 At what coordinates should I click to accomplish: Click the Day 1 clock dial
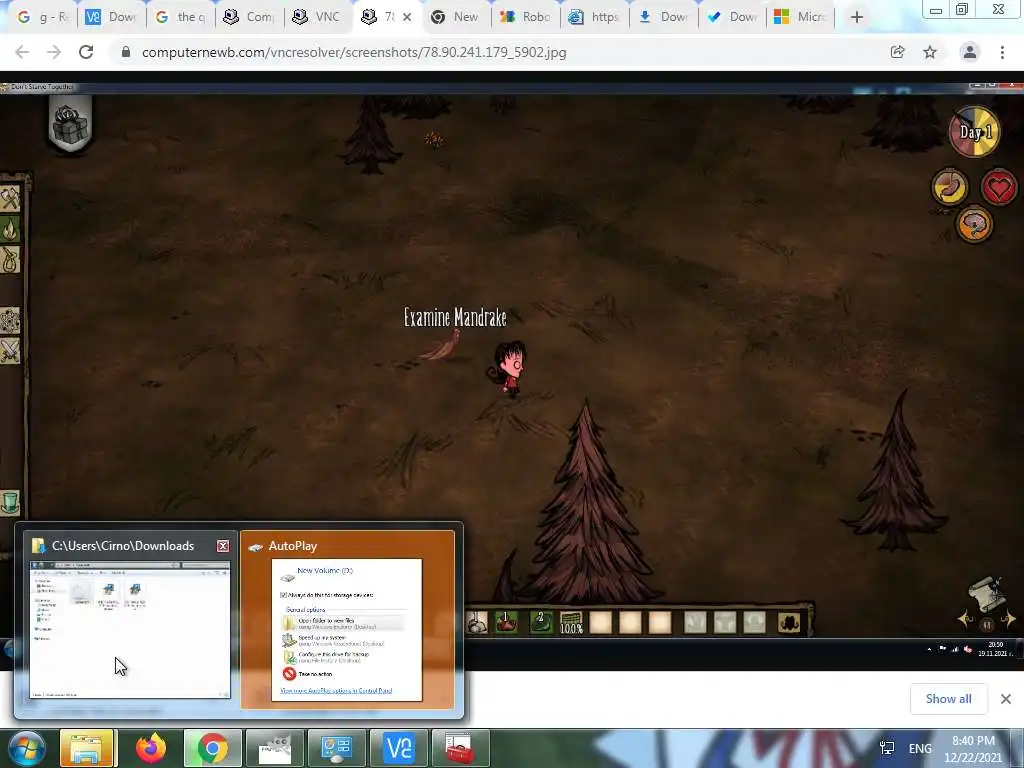(974, 132)
